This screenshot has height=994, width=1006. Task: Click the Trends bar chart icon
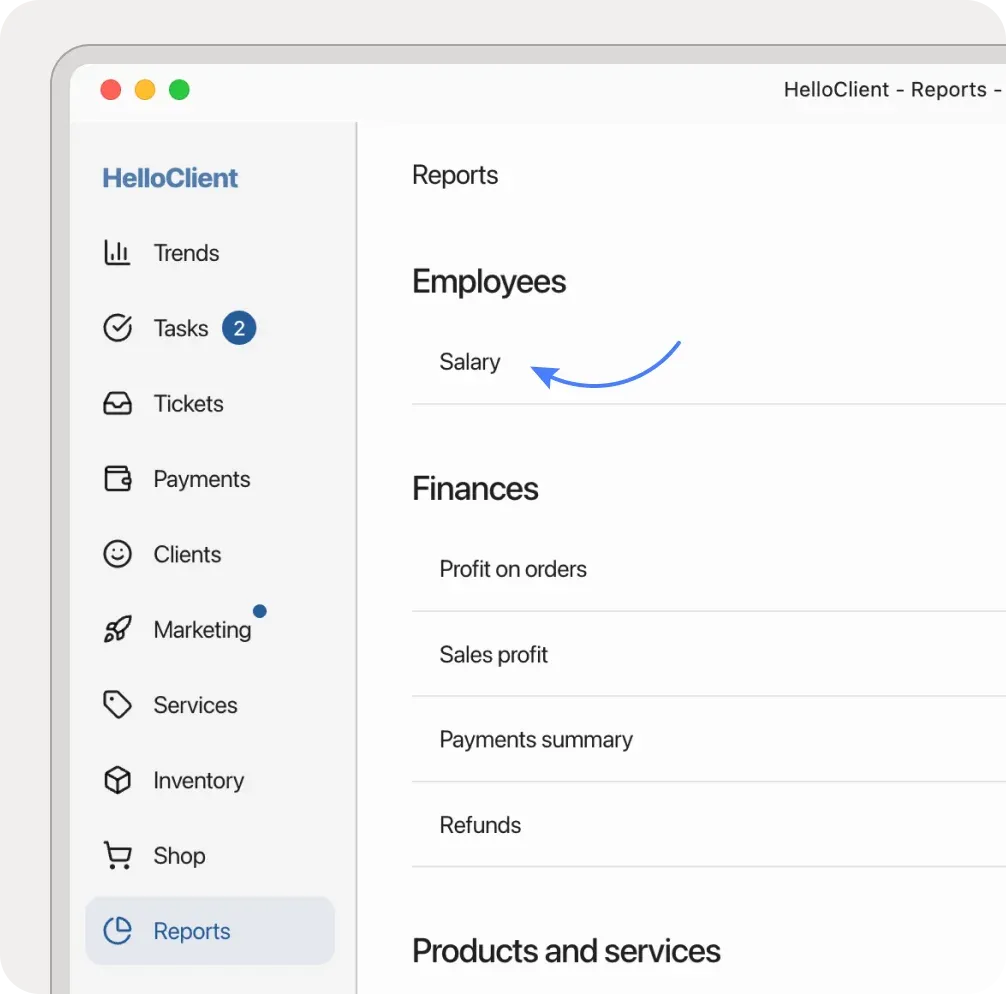click(x=118, y=253)
